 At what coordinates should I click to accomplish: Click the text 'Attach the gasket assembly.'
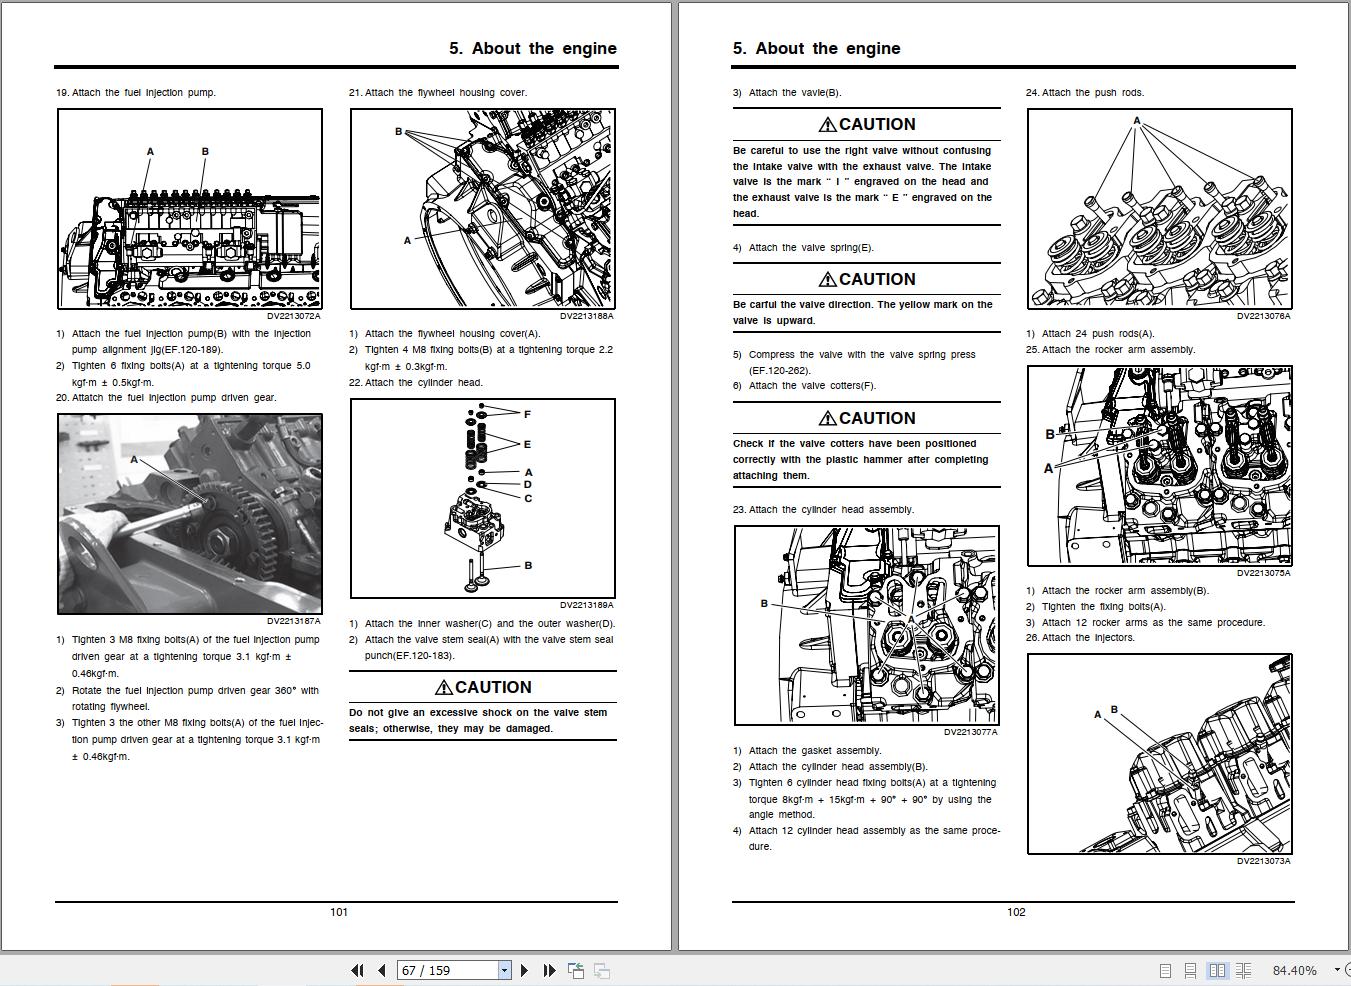click(815, 751)
